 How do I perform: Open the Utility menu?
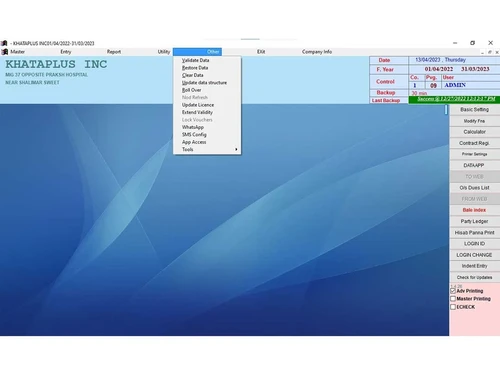164,52
